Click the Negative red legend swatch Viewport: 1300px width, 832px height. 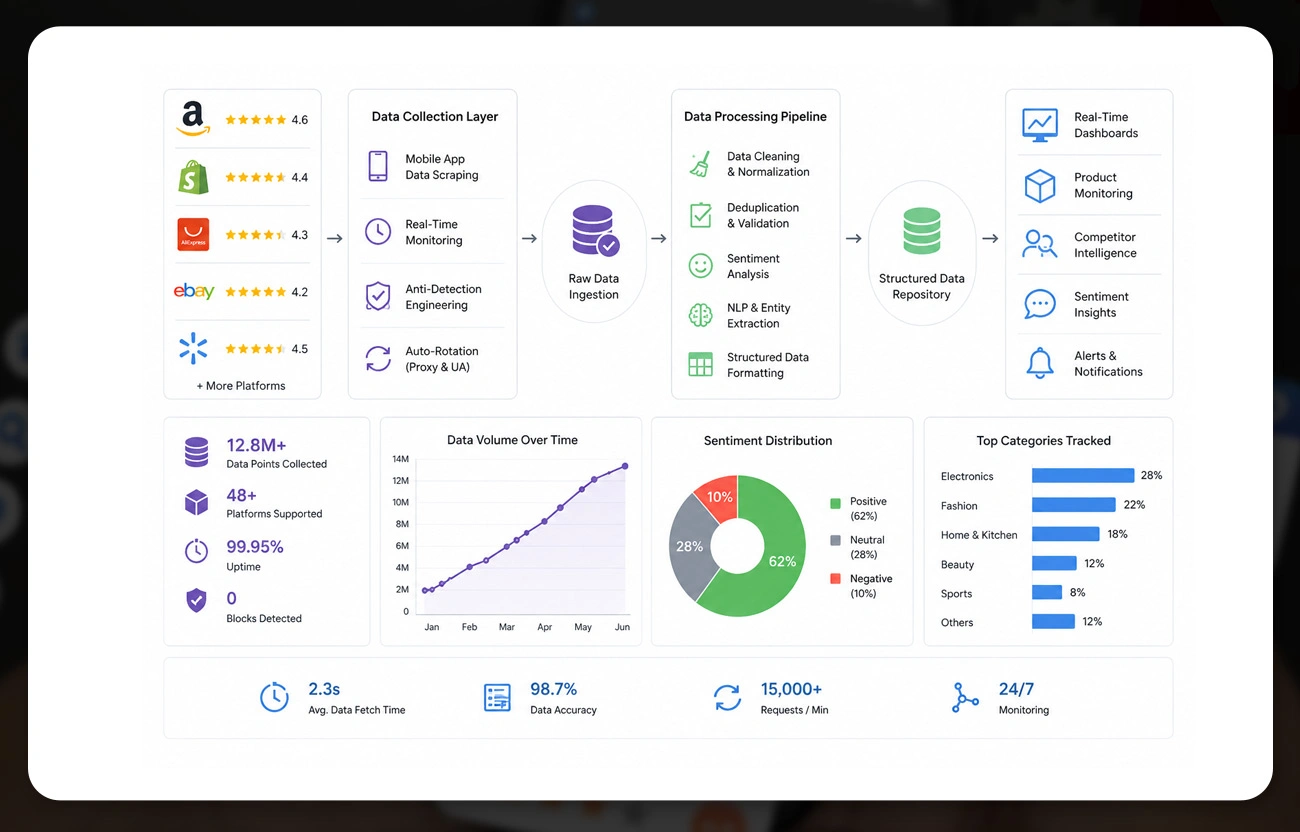836,579
